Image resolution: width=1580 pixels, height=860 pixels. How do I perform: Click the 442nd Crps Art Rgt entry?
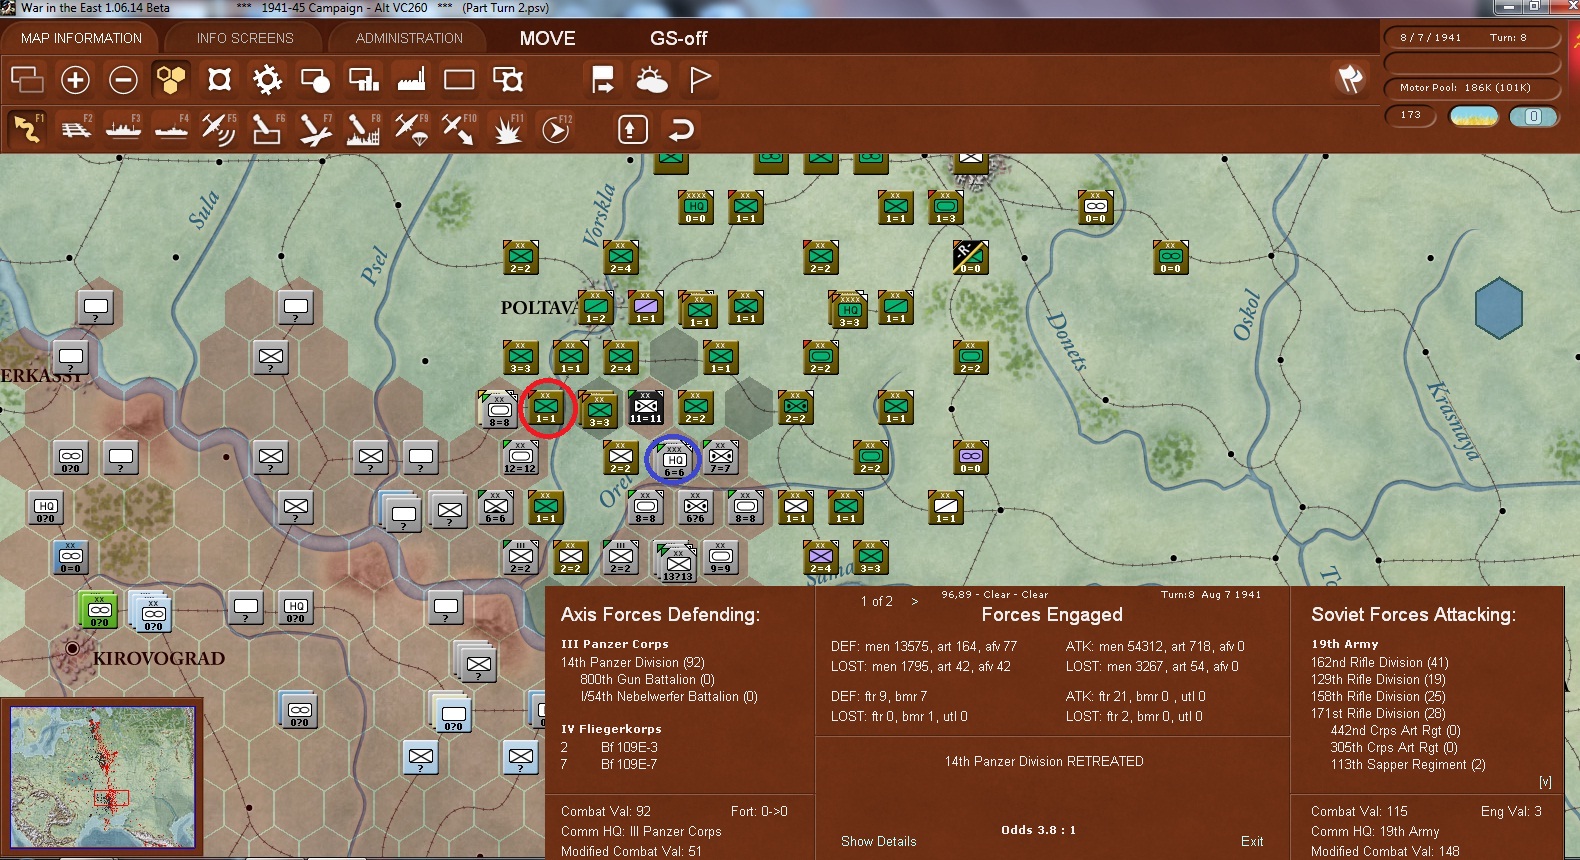tap(1395, 730)
